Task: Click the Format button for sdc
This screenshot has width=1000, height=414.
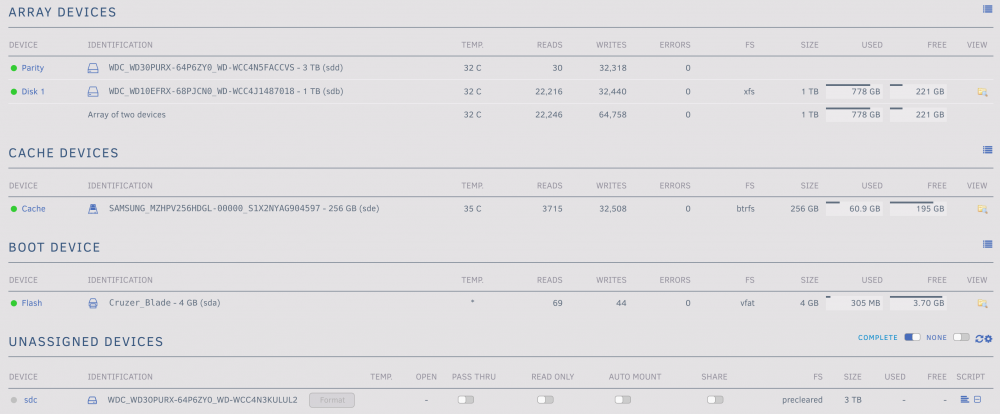Action: point(332,400)
